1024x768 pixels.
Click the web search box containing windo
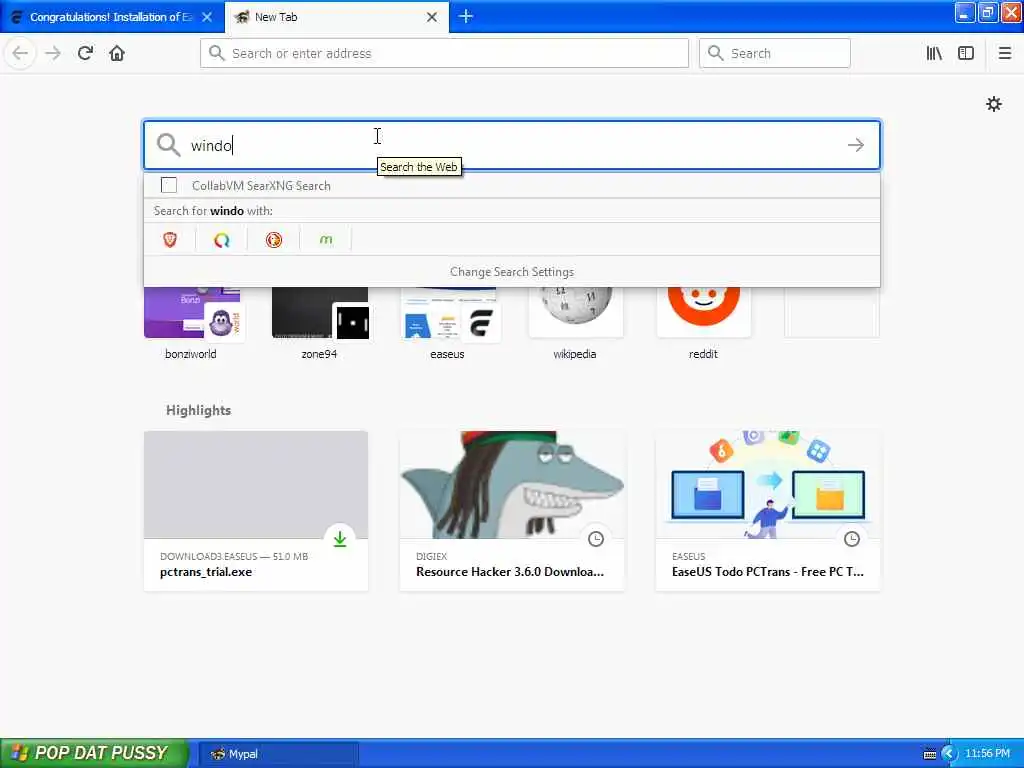tap(512, 145)
